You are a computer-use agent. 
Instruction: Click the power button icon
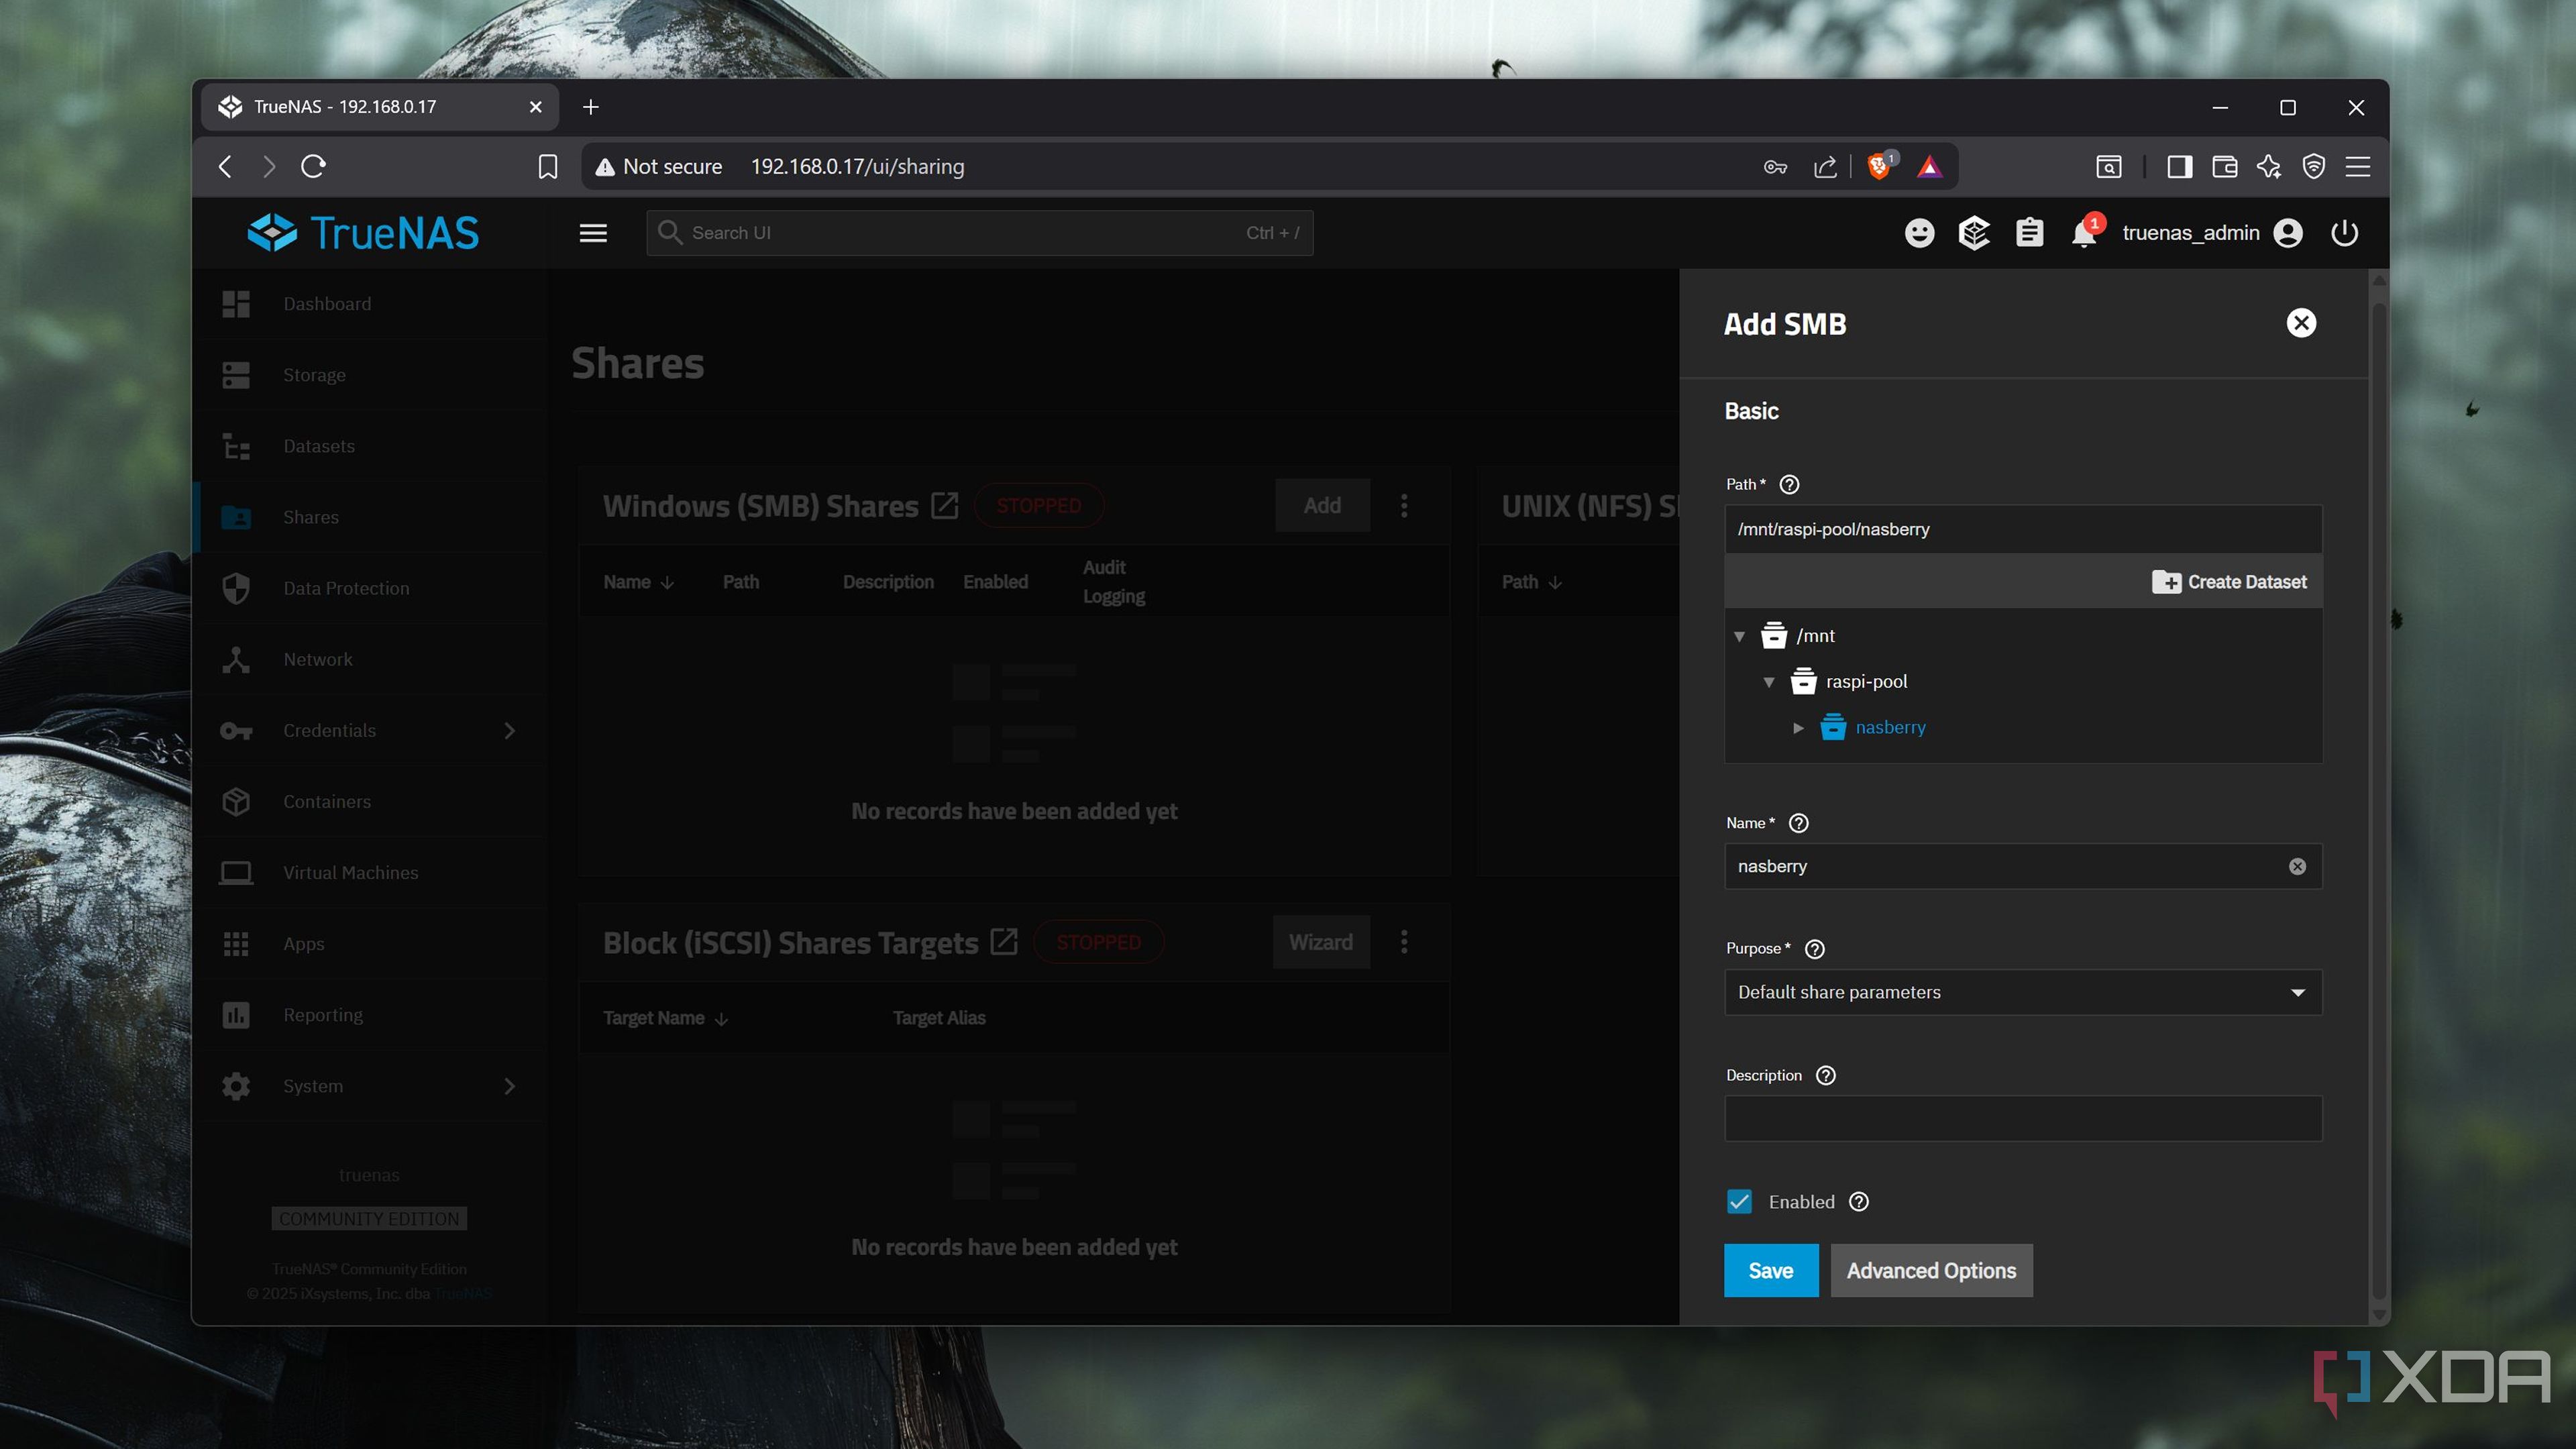pos(2345,233)
